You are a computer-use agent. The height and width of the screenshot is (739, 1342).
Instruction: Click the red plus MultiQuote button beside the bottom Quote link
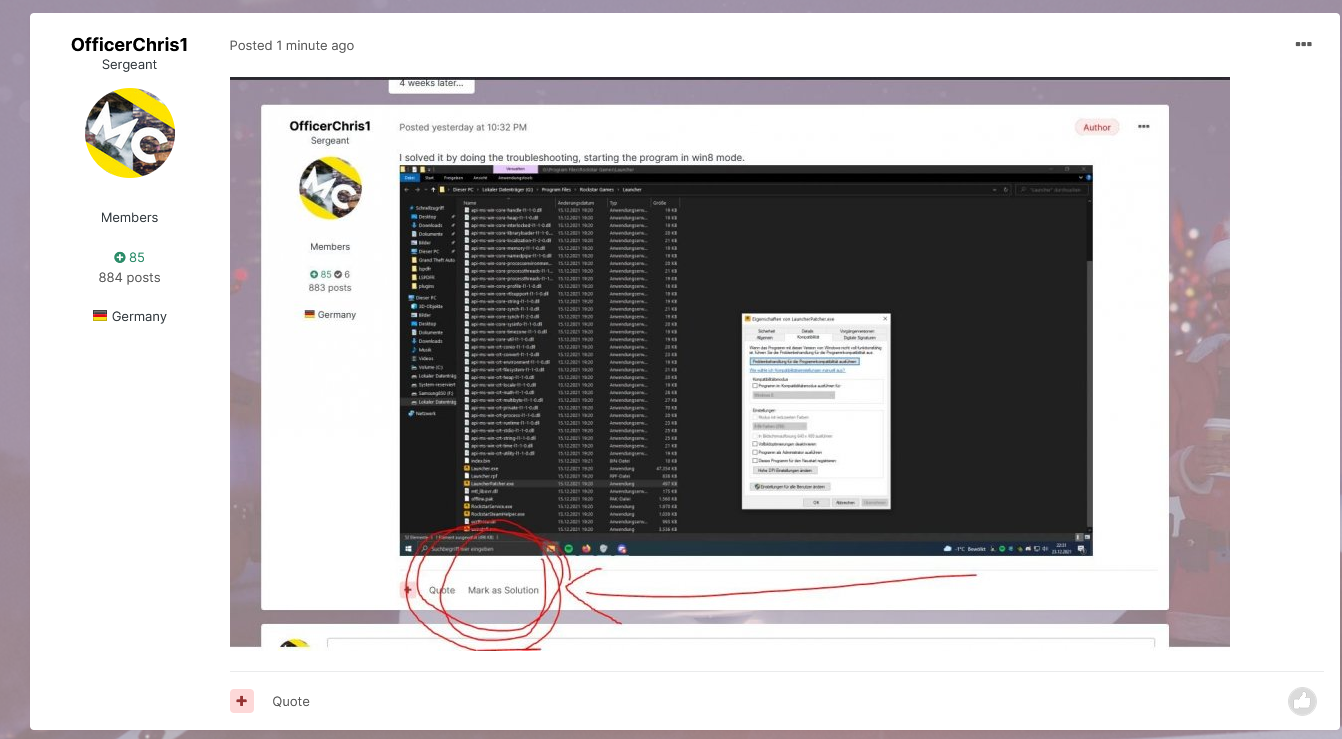pos(241,701)
